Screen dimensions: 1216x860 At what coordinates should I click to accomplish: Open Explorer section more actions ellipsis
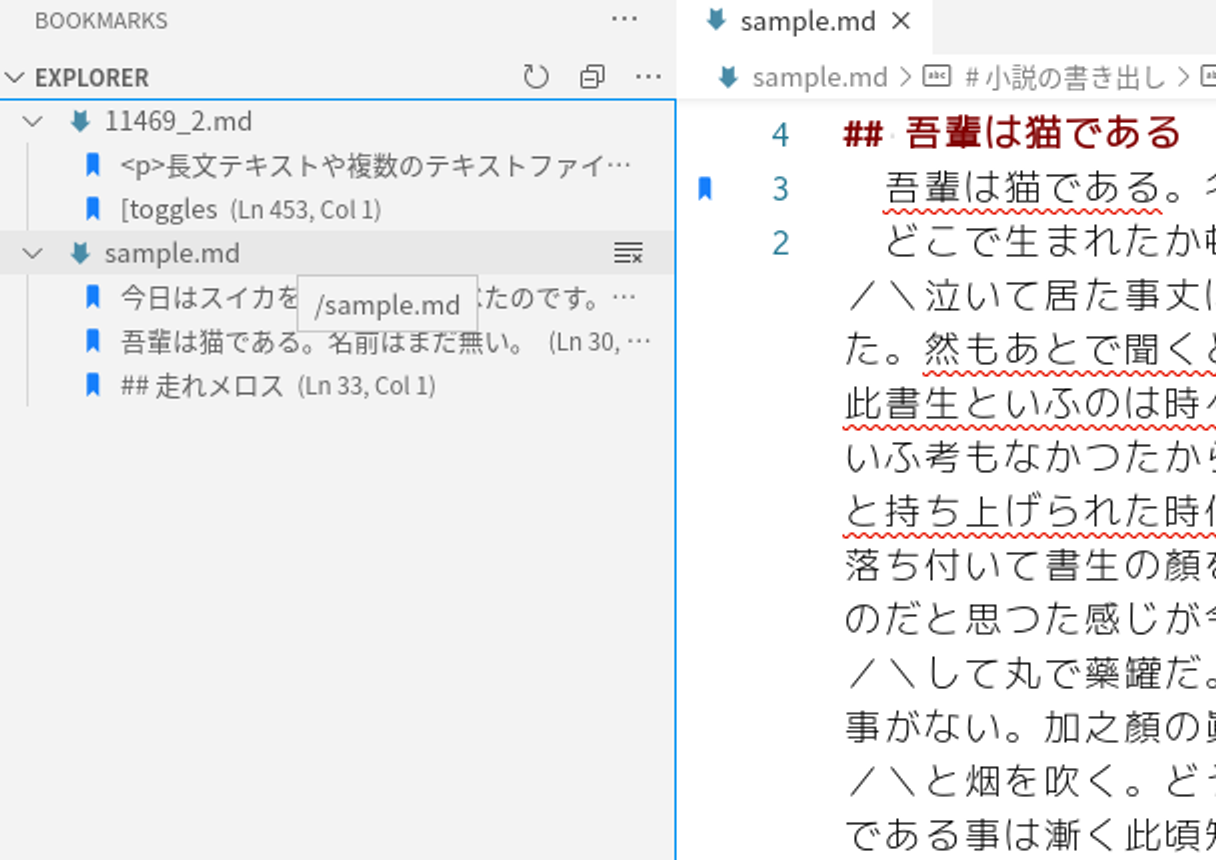(648, 77)
